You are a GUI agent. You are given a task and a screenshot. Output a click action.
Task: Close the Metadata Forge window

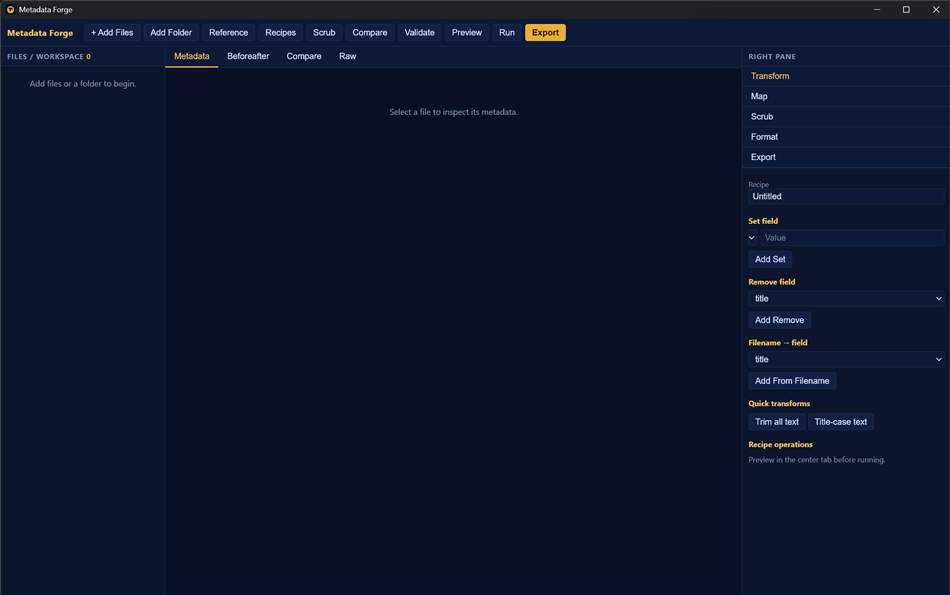[935, 10]
